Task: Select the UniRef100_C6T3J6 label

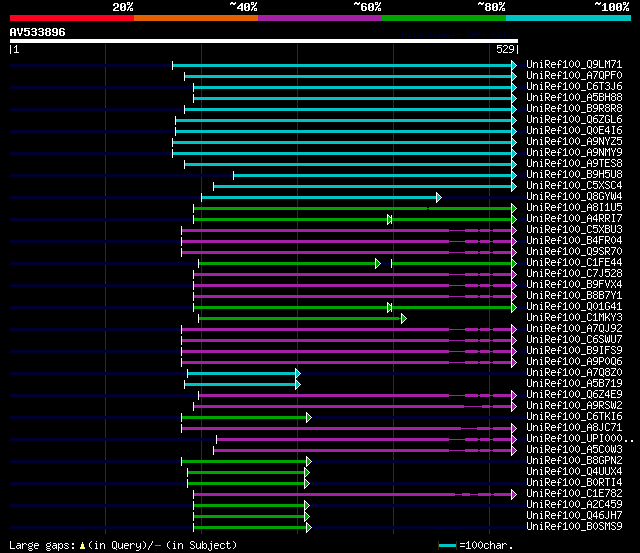Action: click(x=574, y=87)
